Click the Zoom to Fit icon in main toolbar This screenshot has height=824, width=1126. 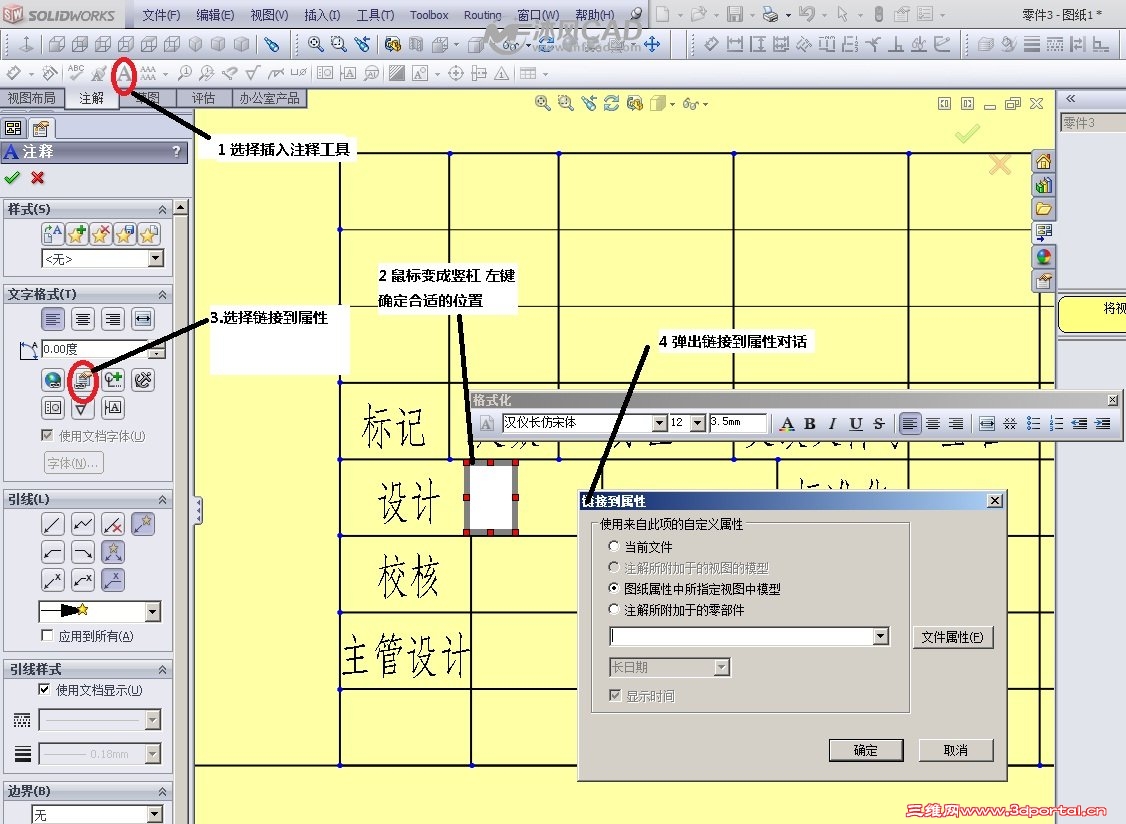315,45
